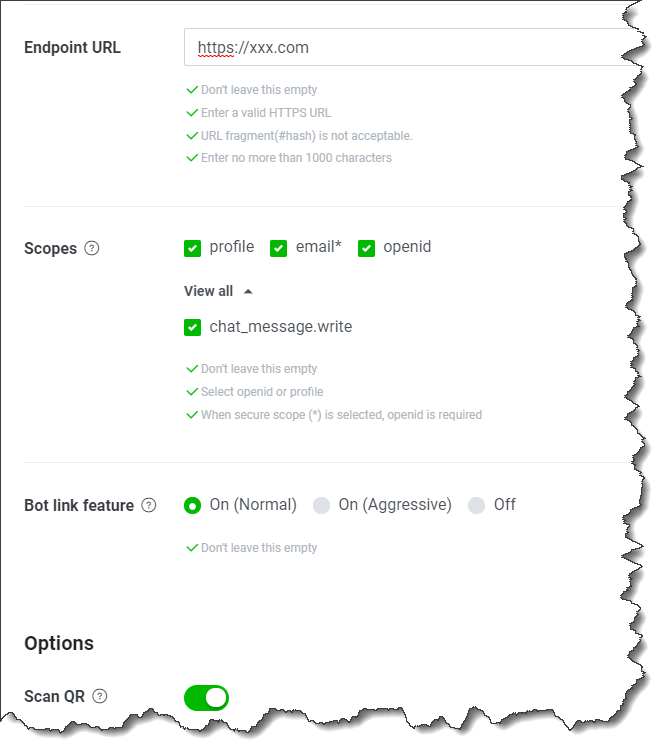Click the Scopes help question mark icon
The height and width of the screenshot is (752, 667).
92,248
